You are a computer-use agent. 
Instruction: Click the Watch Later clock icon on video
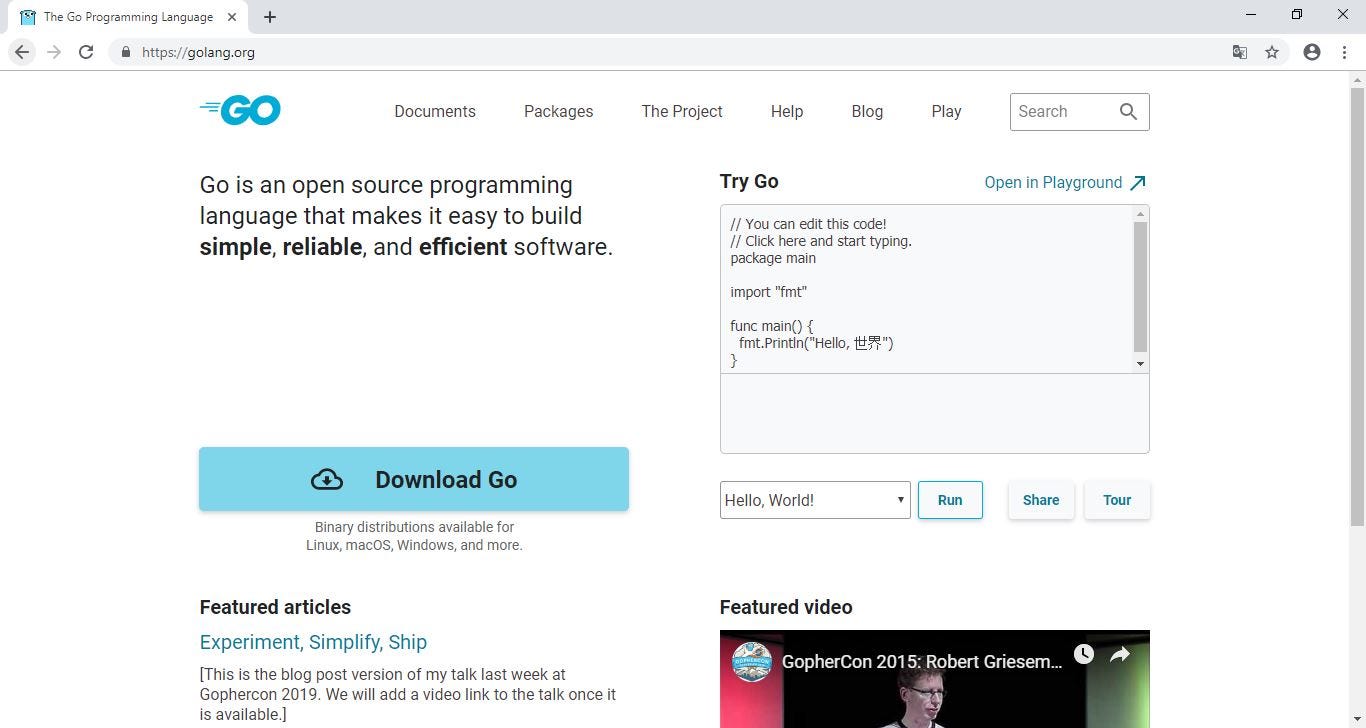pos(1083,653)
